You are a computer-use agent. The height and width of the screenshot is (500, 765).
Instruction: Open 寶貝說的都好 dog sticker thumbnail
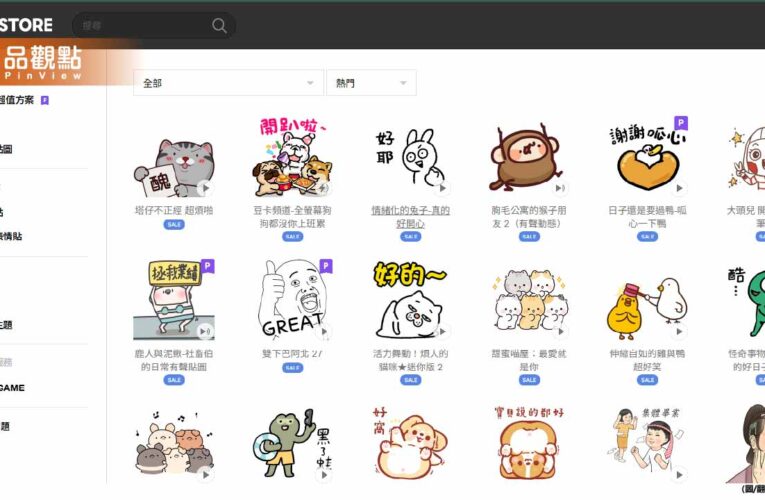pos(529,444)
